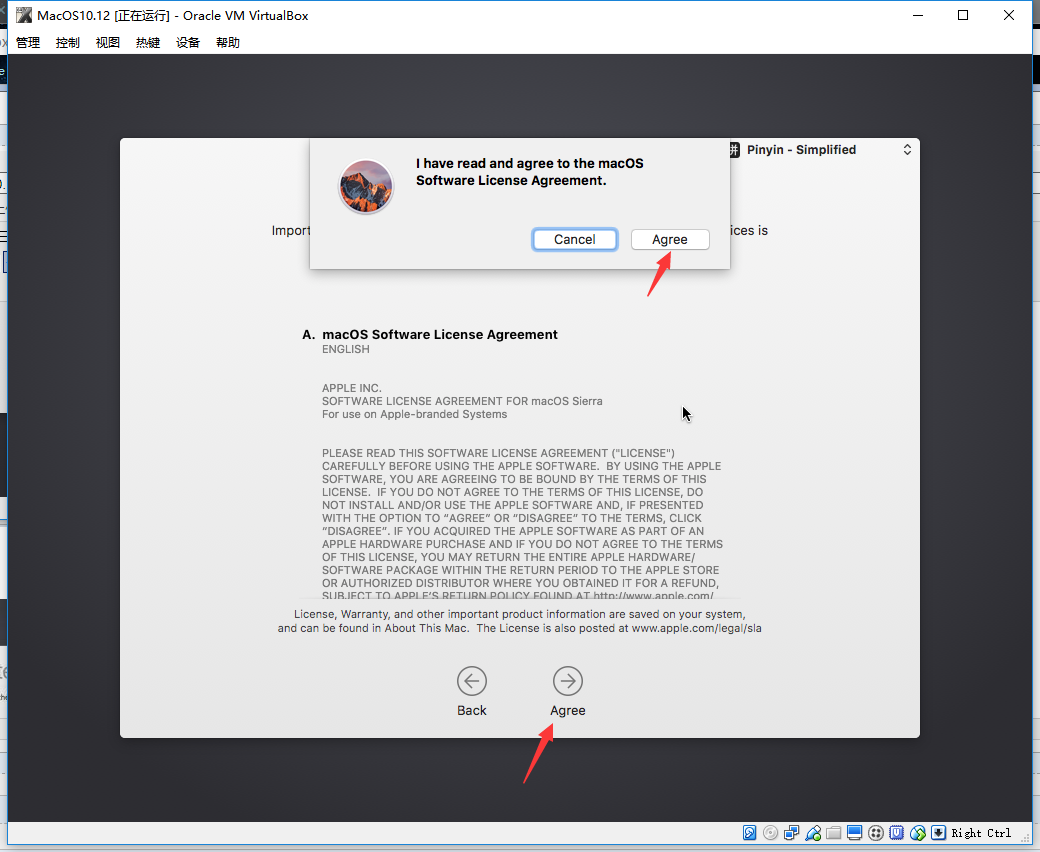Image resolution: width=1040 pixels, height=852 pixels.
Task: Click the keyboard capture arrow icon
Action: [939, 833]
